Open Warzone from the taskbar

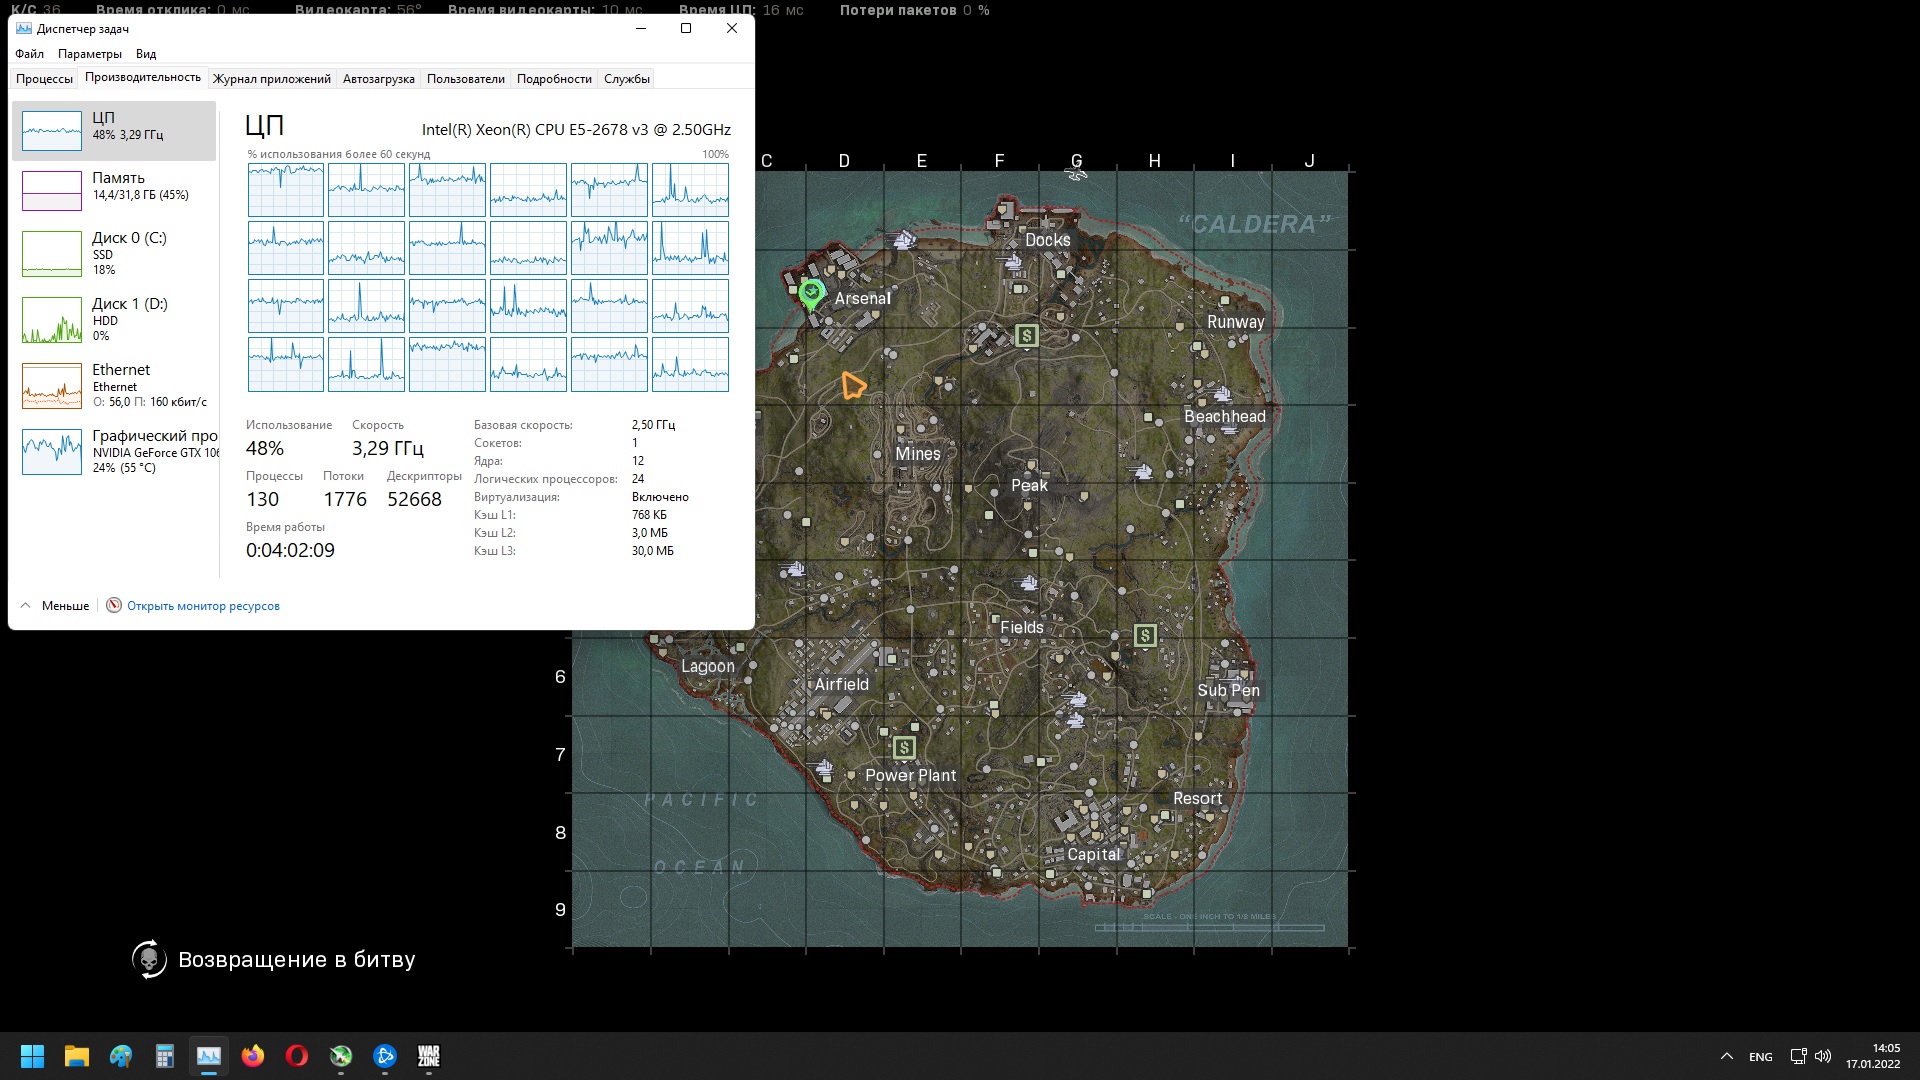click(x=429, y=1056)
